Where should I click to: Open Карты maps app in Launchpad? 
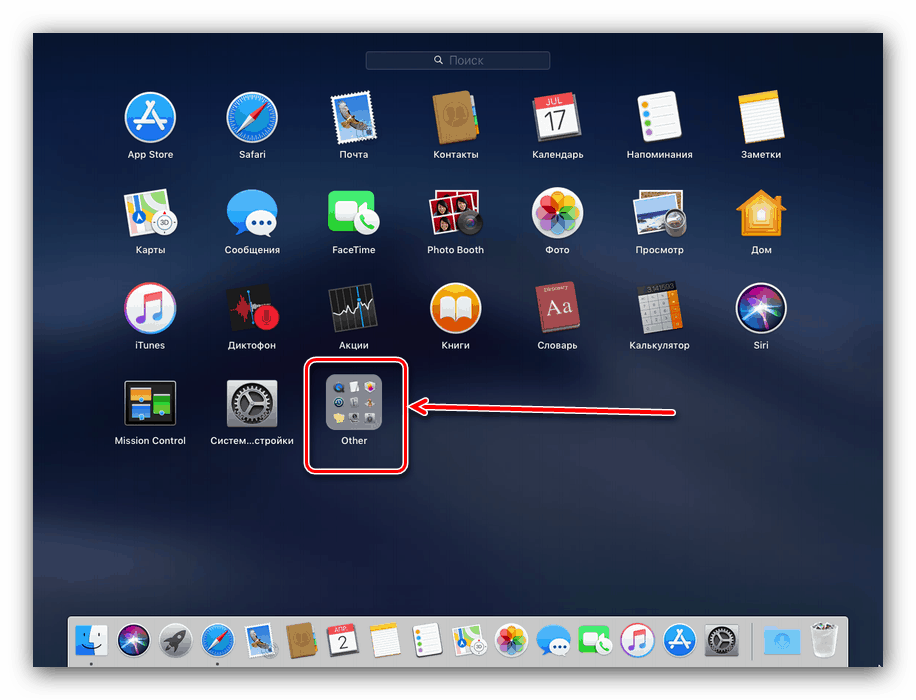[150, 213]
